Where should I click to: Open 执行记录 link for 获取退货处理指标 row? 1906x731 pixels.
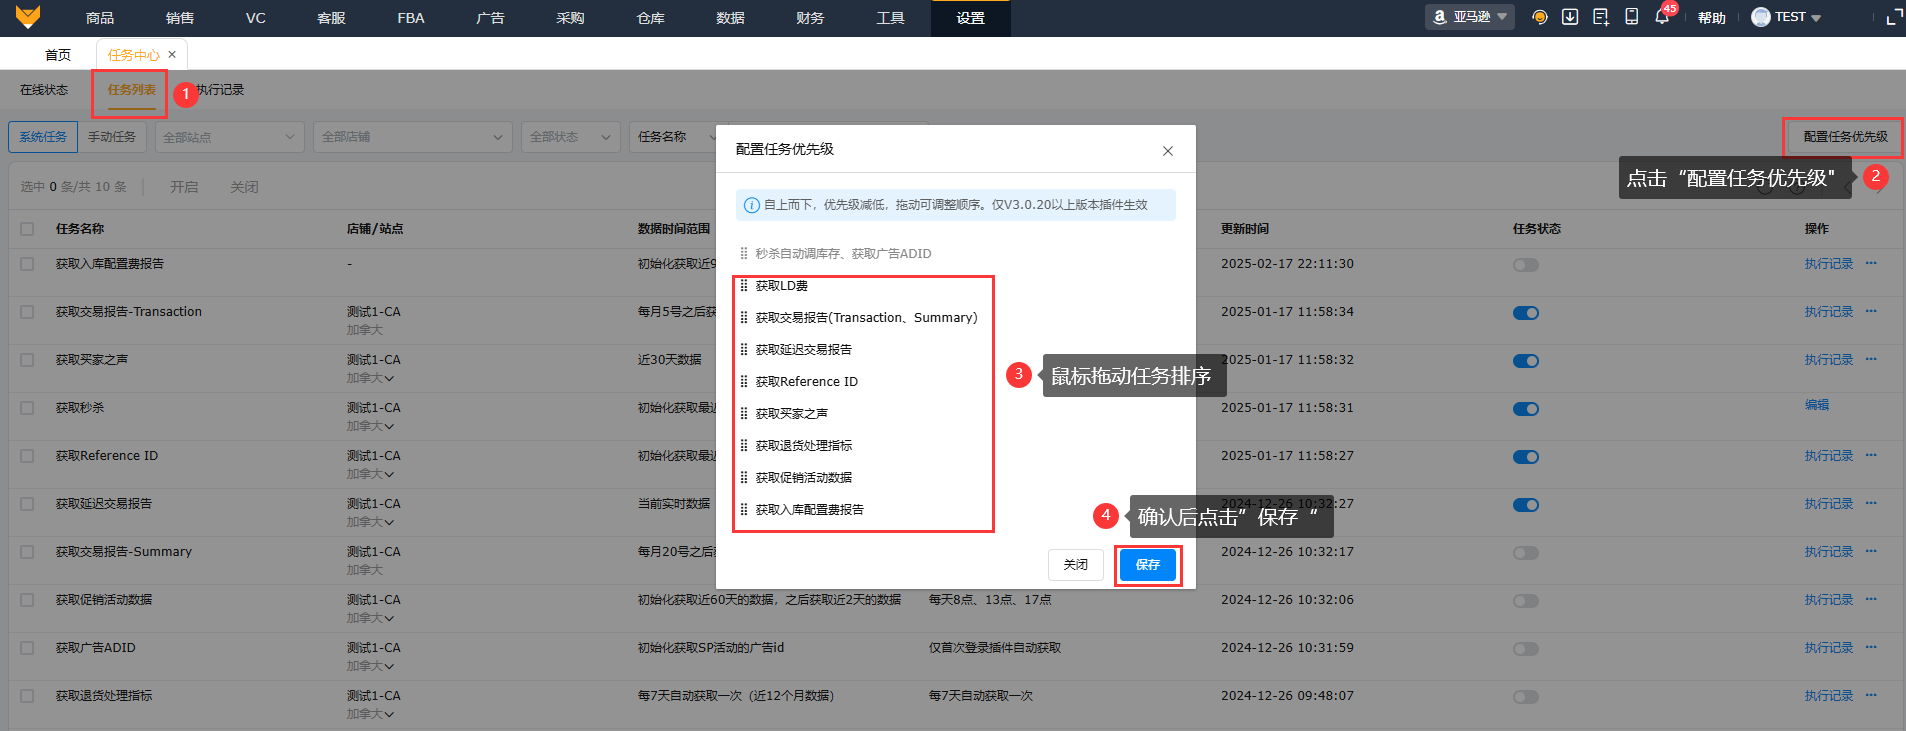pyautogui.click(x=1829, y=696)
